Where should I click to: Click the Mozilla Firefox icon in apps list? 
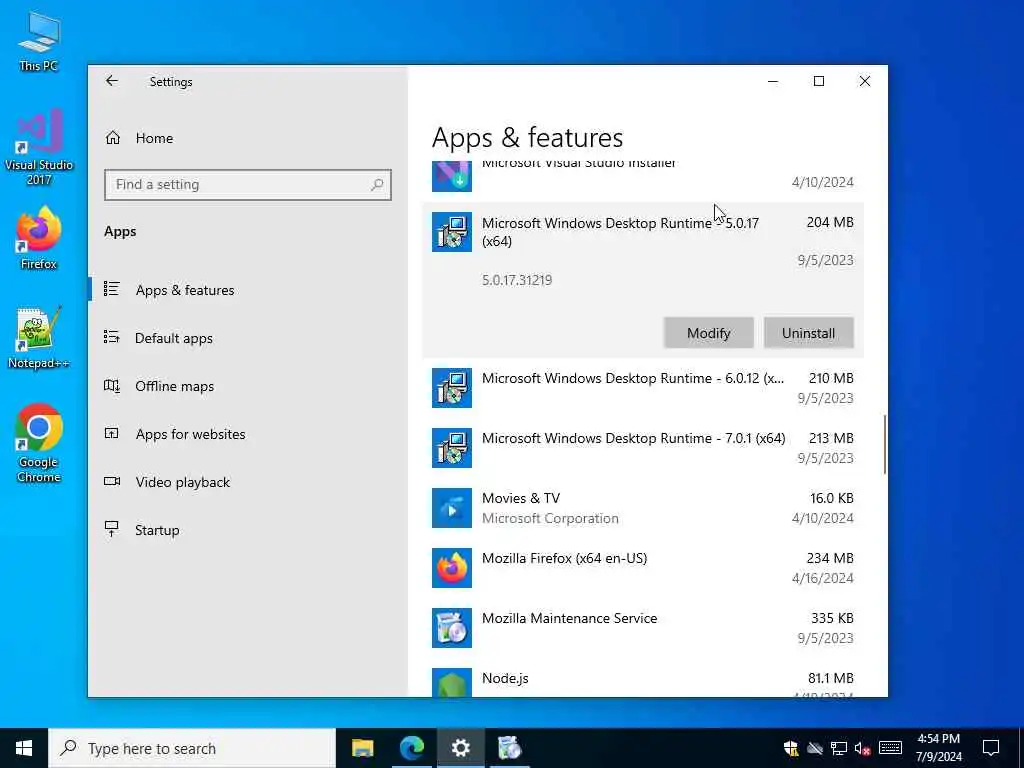(x=452, y=568)
